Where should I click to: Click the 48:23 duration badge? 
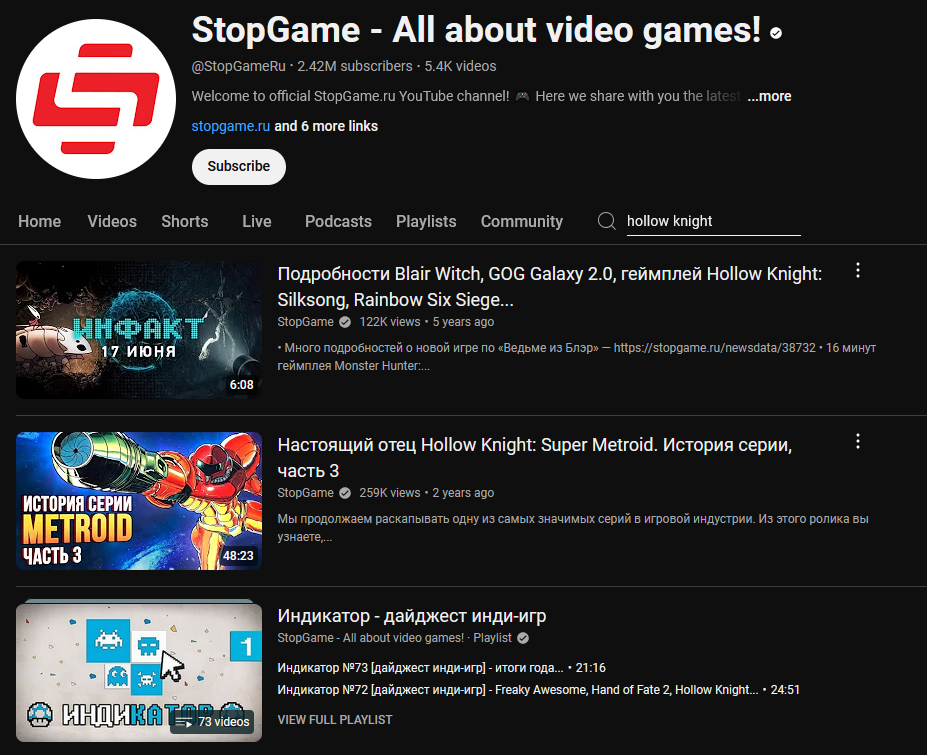point(238,556)
